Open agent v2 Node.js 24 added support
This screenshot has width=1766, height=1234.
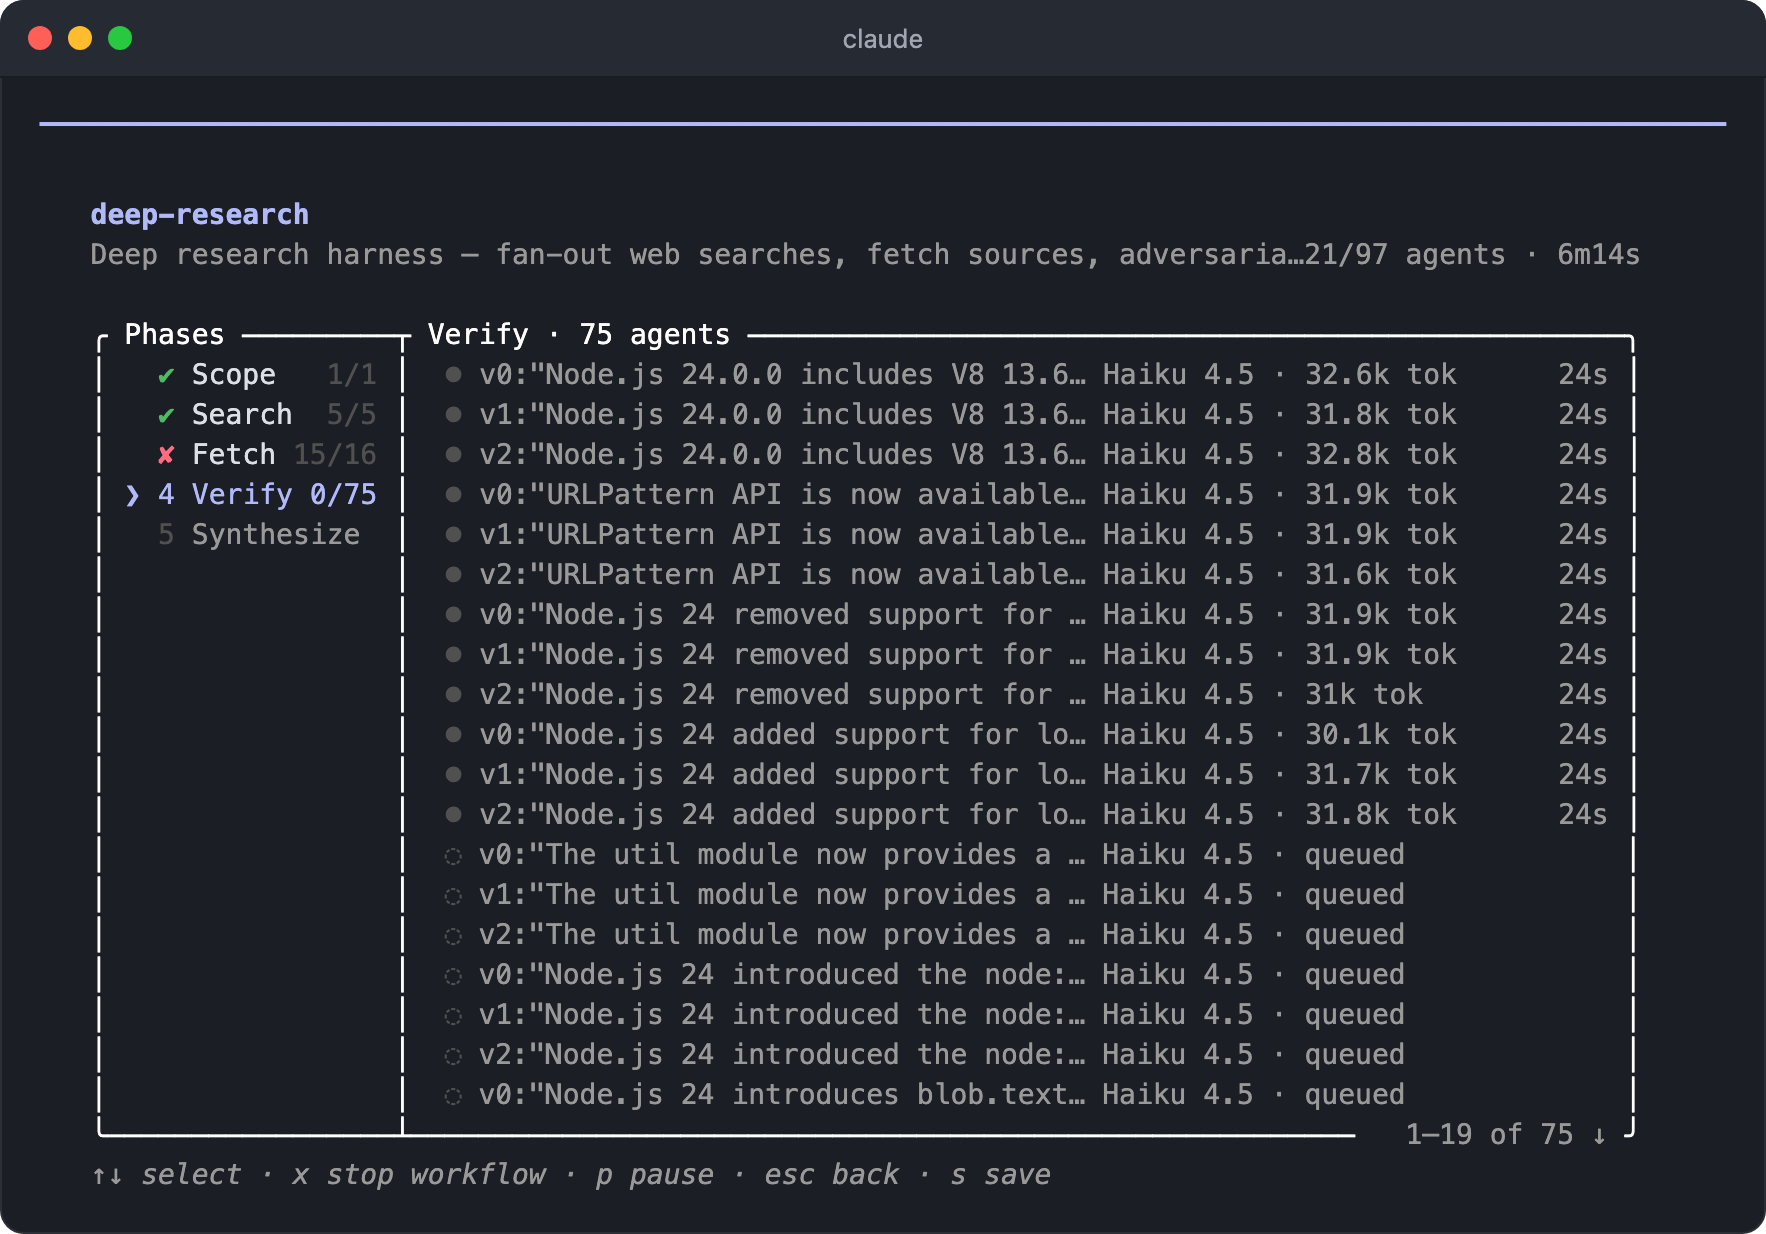tap(1026, 814)
